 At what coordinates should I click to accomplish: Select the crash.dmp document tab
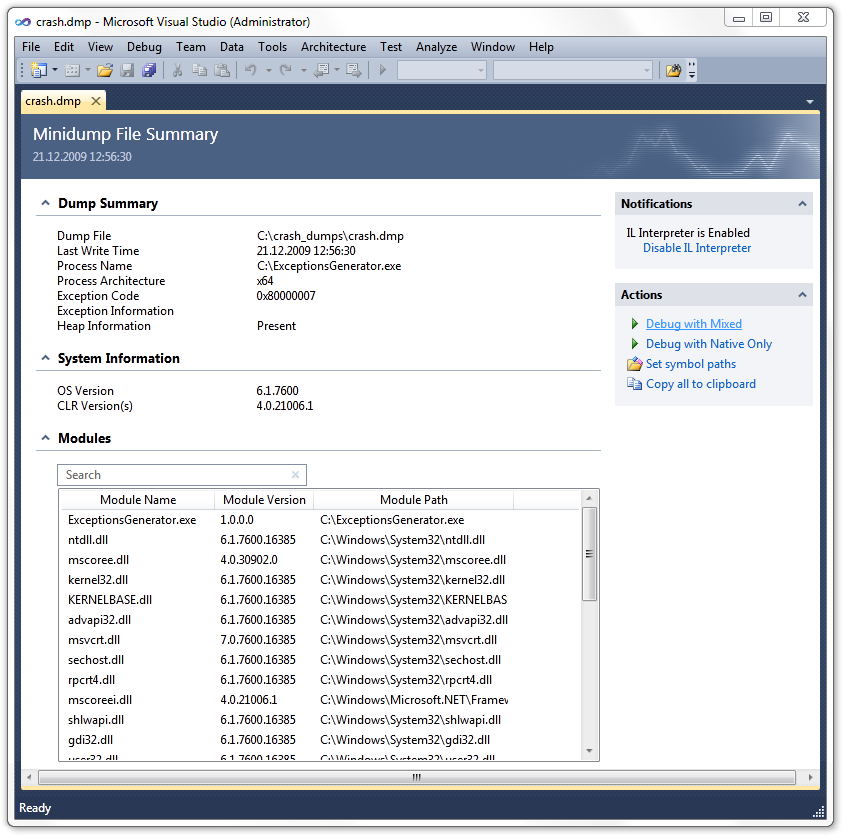[53, 101]
